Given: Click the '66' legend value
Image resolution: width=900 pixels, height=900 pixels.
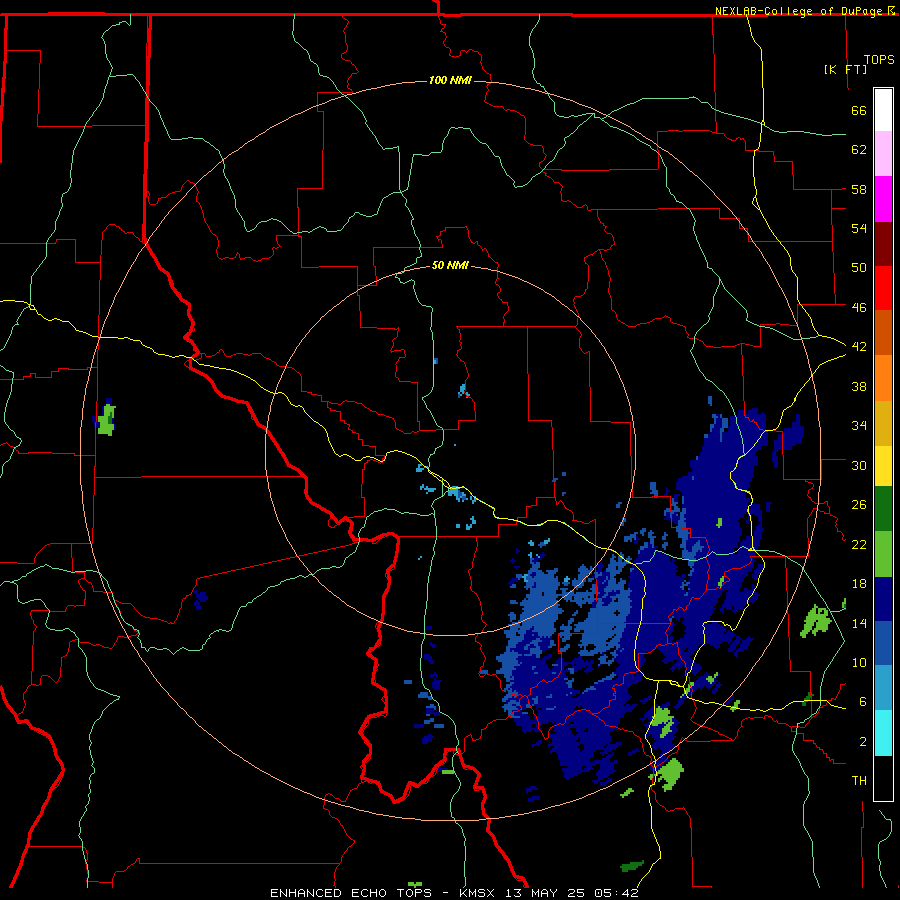Looking at the screenshot, I should click(859, 110).
